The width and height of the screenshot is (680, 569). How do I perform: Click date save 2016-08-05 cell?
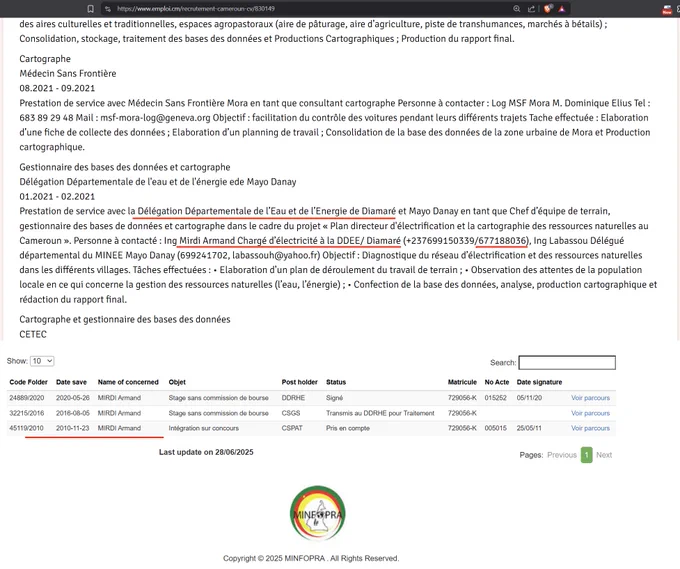point(72,413)
